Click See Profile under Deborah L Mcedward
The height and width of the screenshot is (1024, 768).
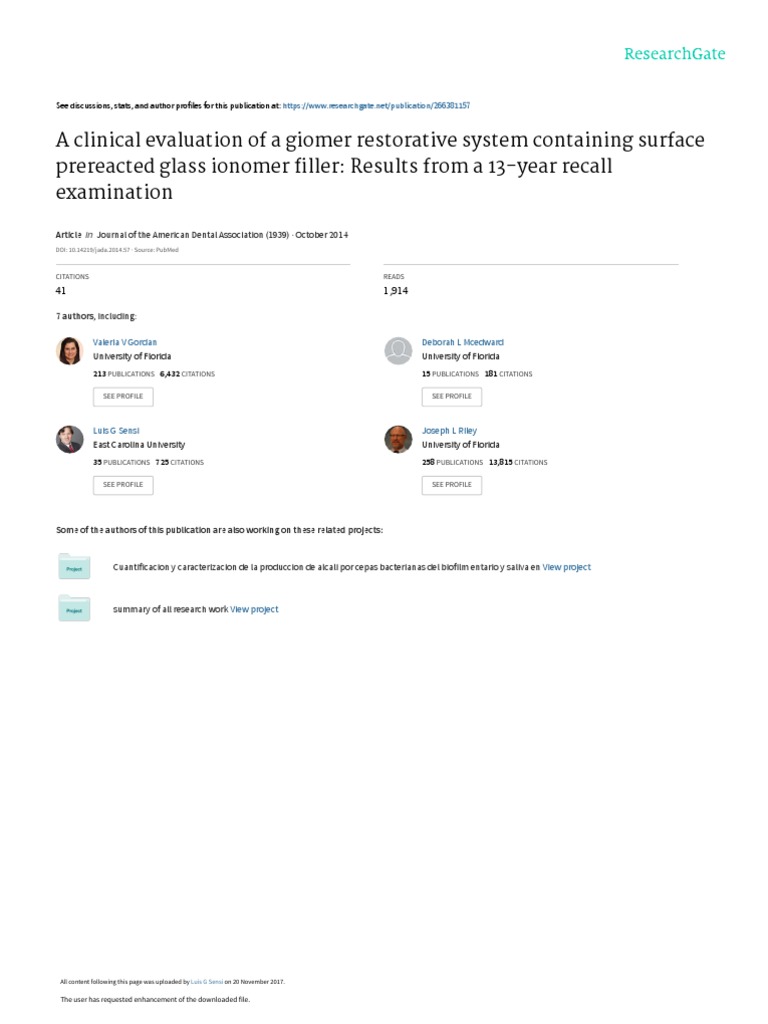pos(452,396)
